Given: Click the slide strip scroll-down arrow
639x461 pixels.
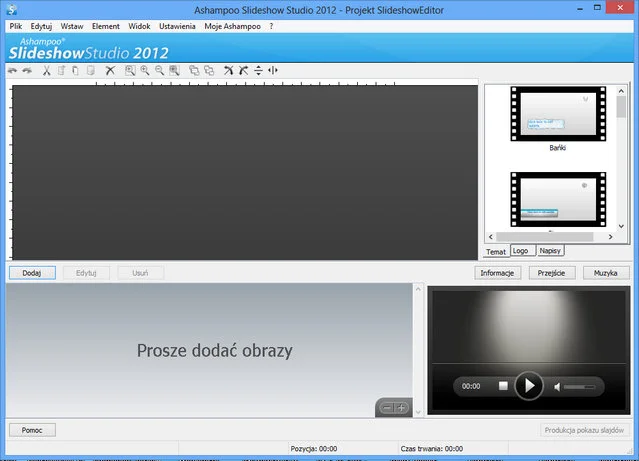Looking at the screenshot, I should tap(418, 412).
